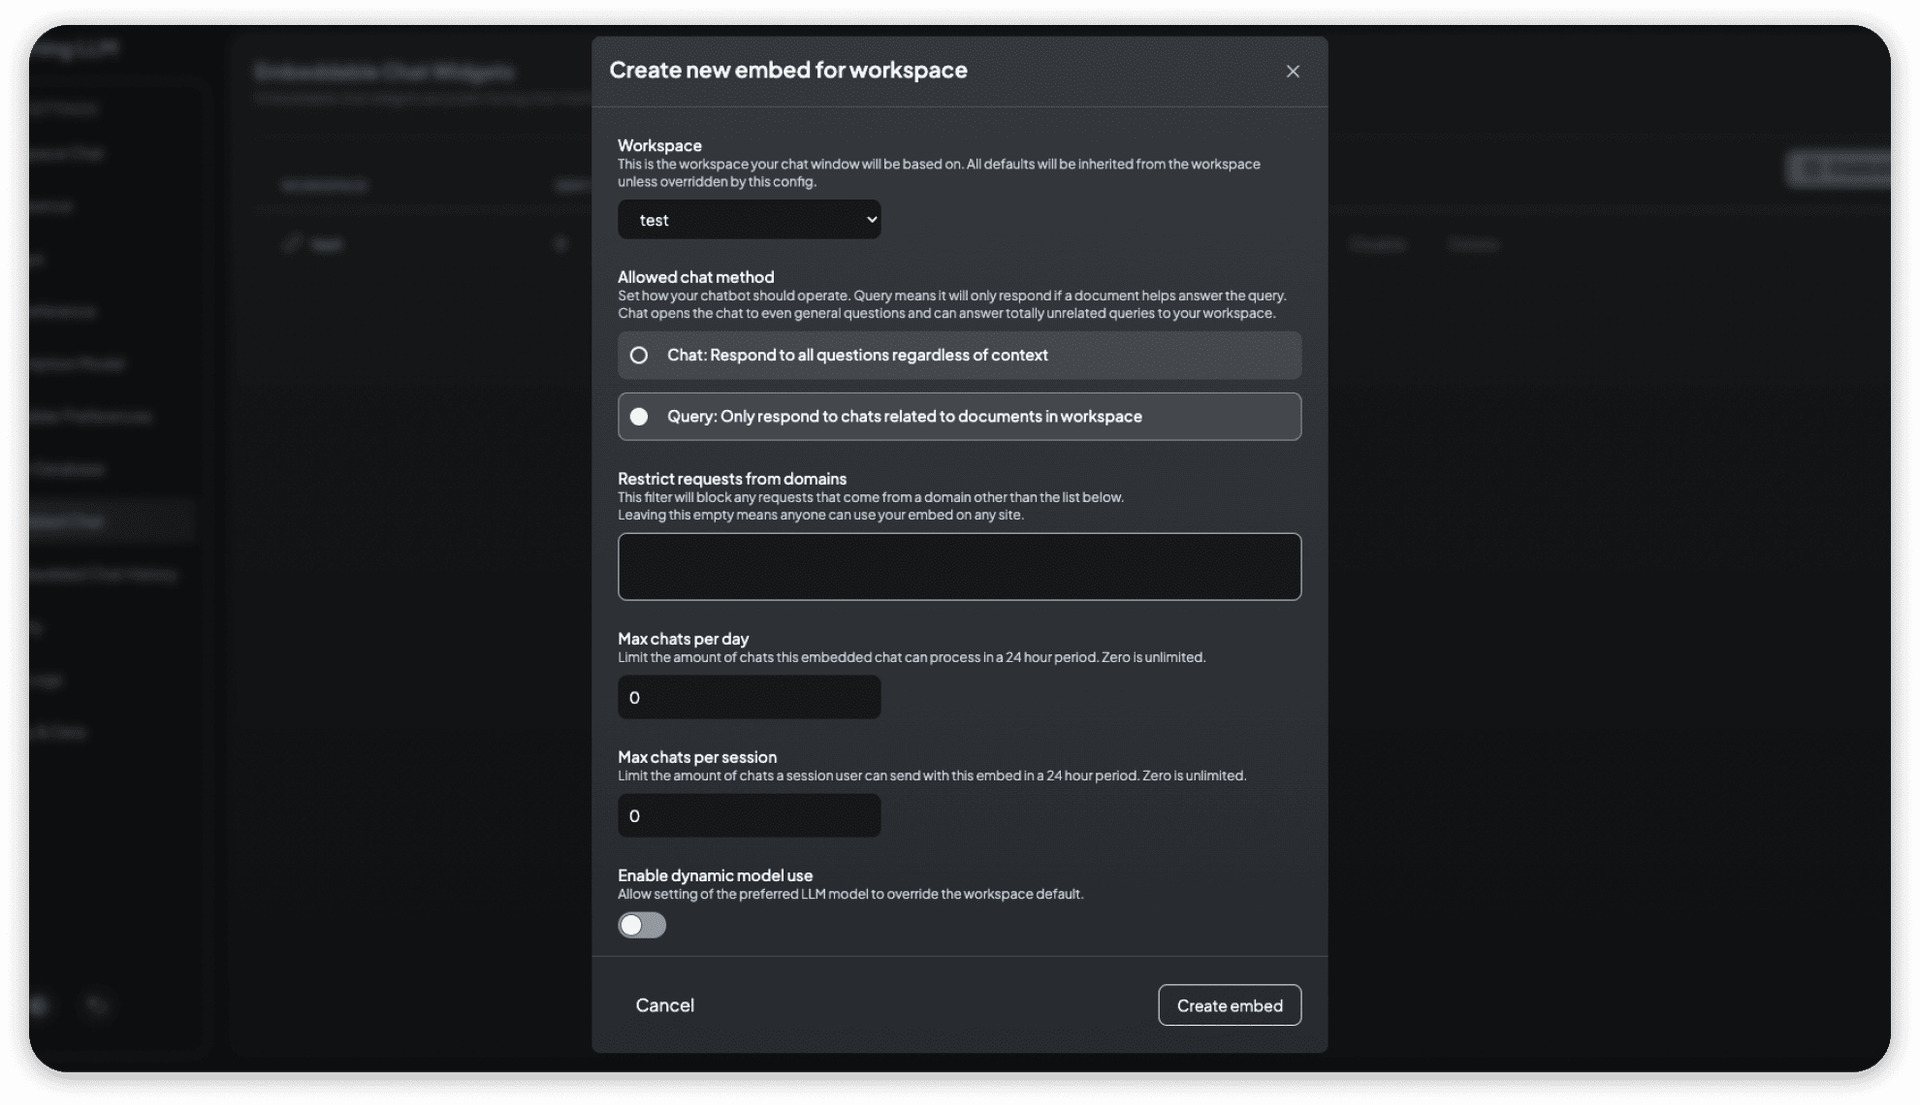Open the workspace selector to change from 'test'
1920x1105 pixels.
coord(749,219)
